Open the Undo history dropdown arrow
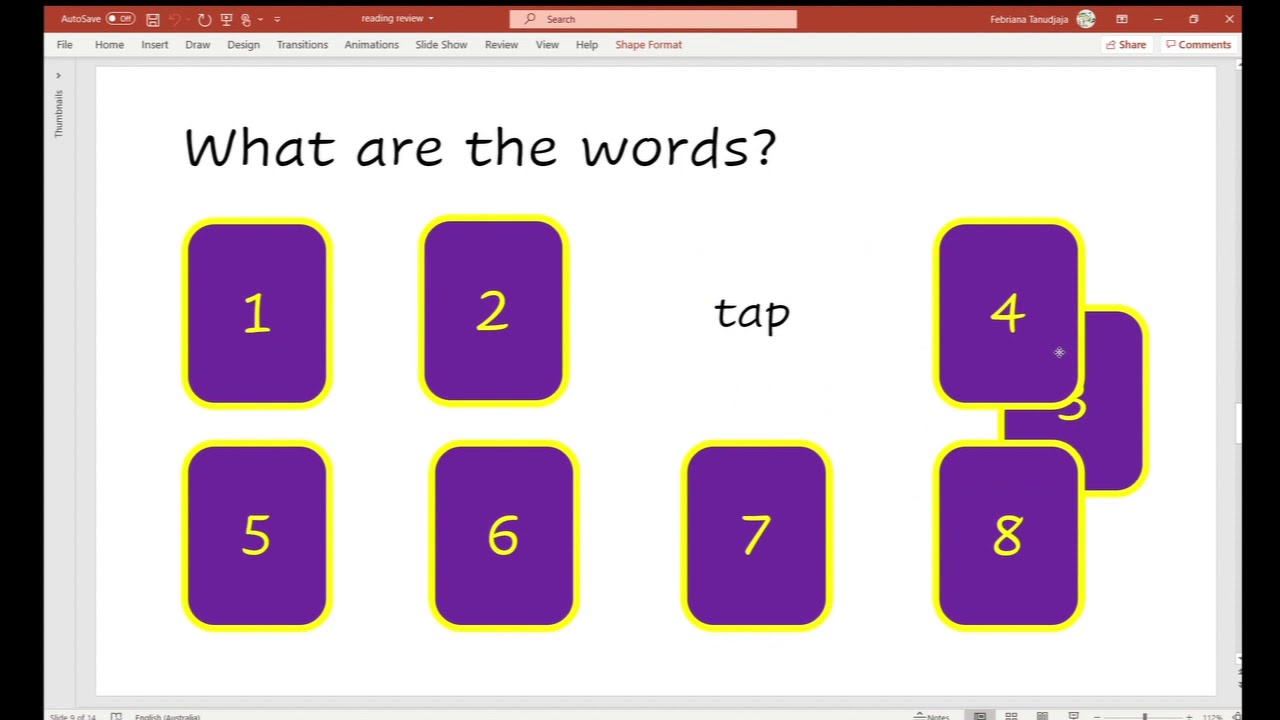This screenshot has width=1280, height=720. [188, 19]
